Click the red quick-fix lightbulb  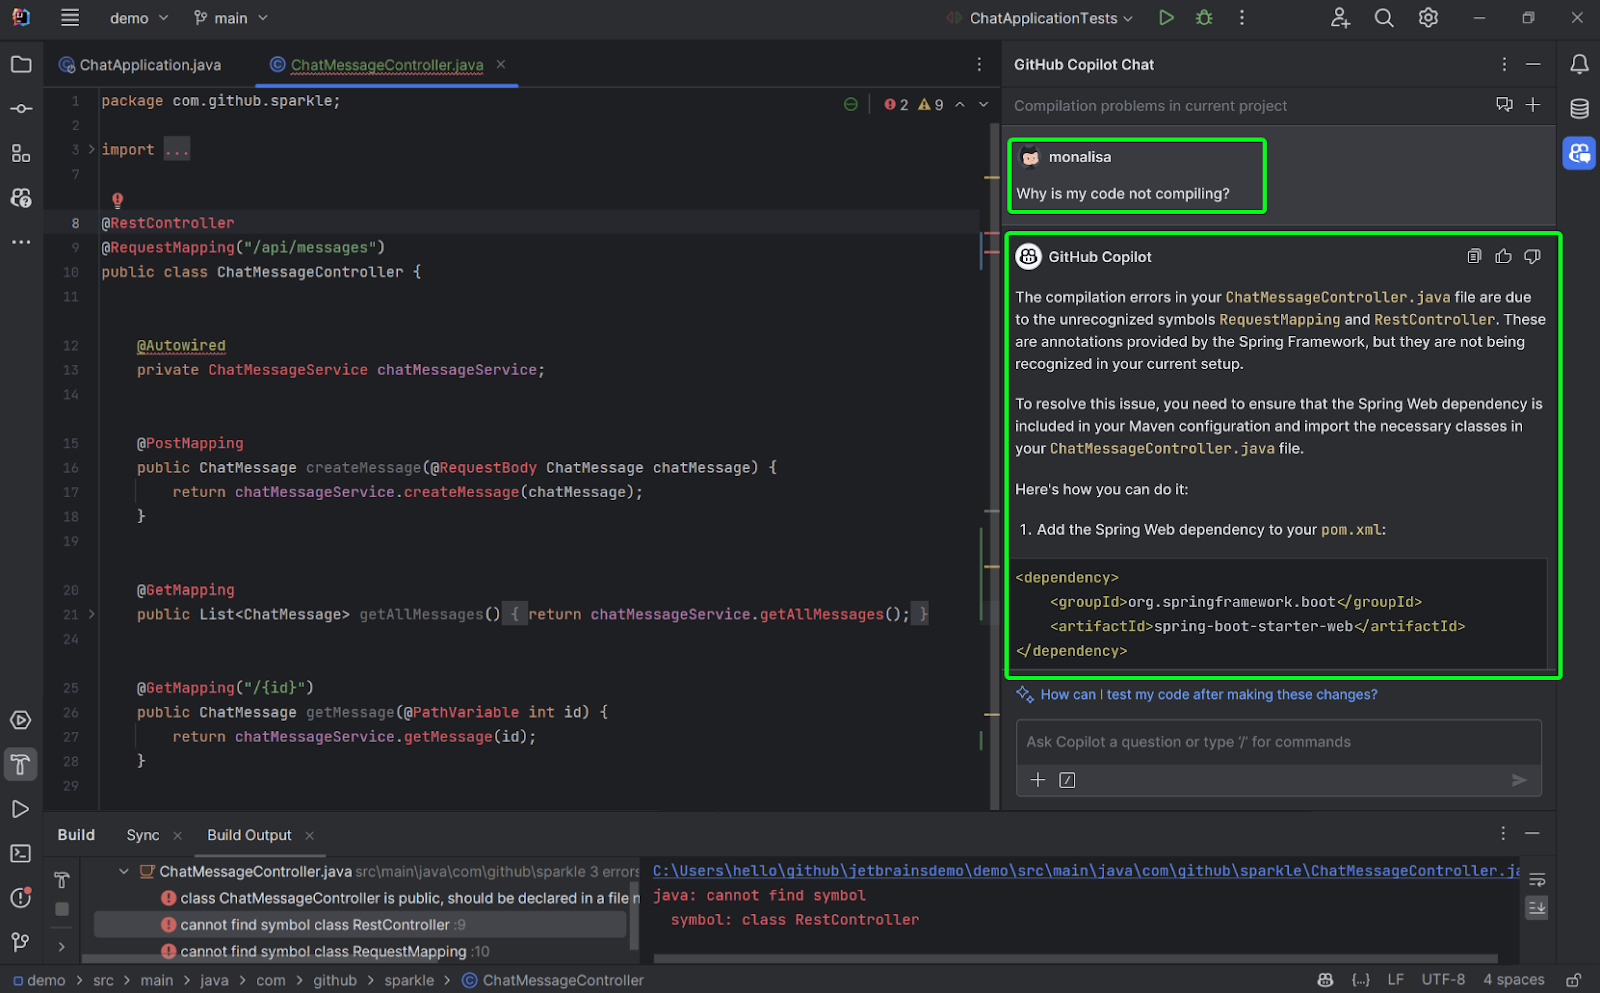(x=117, y=200)
